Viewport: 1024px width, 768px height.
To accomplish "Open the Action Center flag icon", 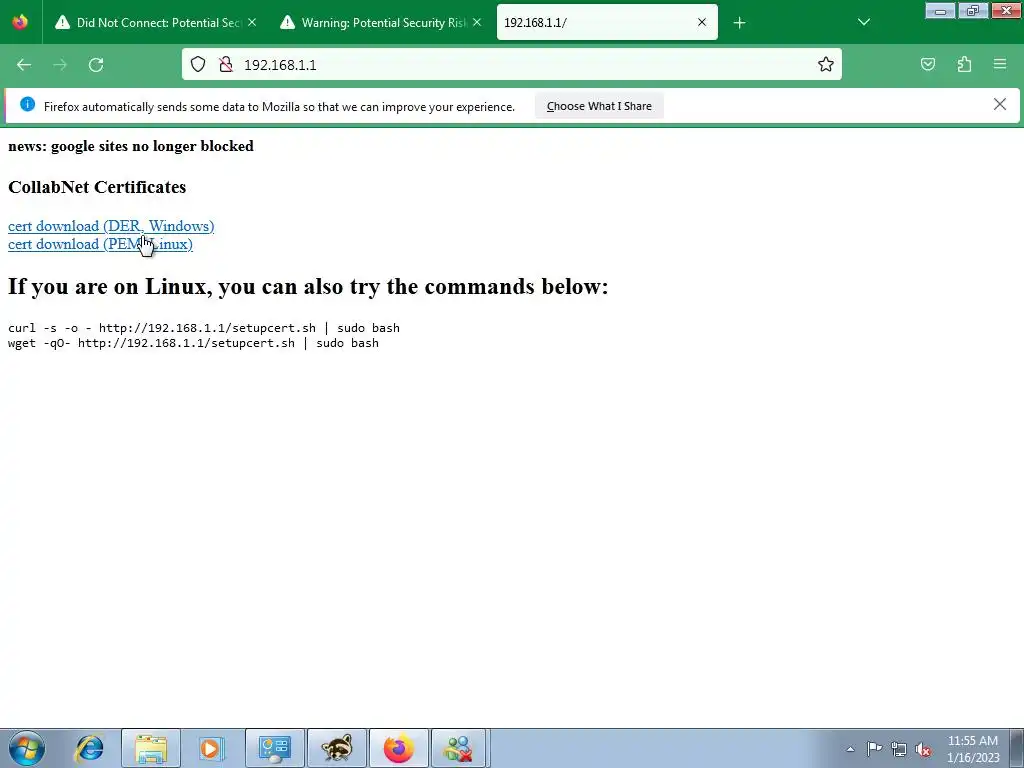I will click(874, 749).
